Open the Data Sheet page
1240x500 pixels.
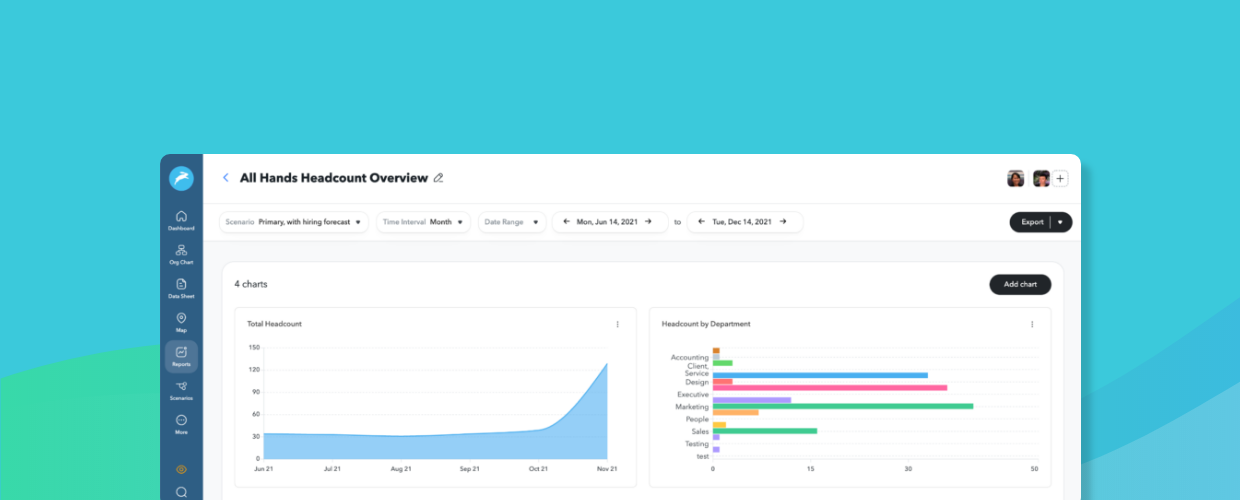coord(181,288)
